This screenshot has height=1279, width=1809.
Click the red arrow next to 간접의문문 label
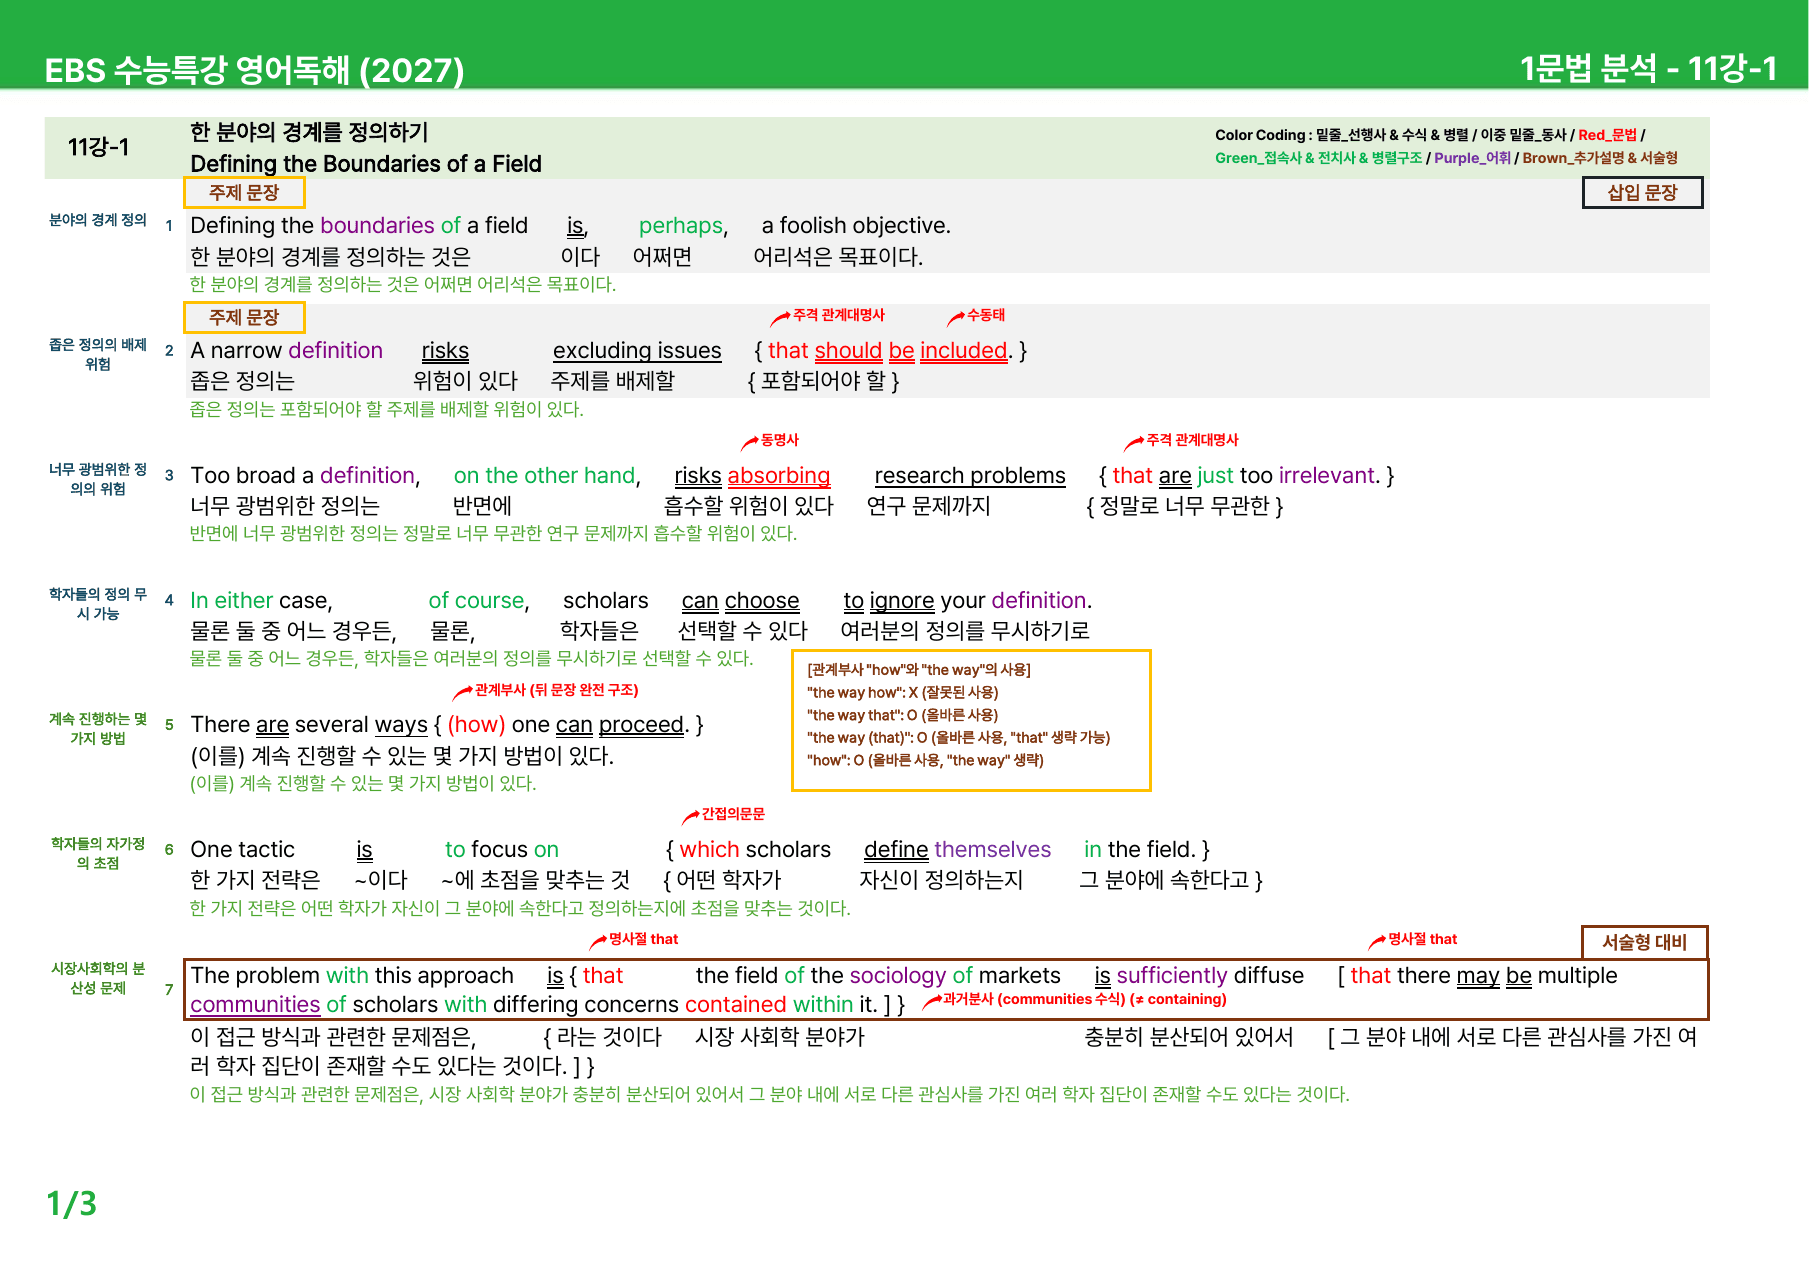[690, 816]
